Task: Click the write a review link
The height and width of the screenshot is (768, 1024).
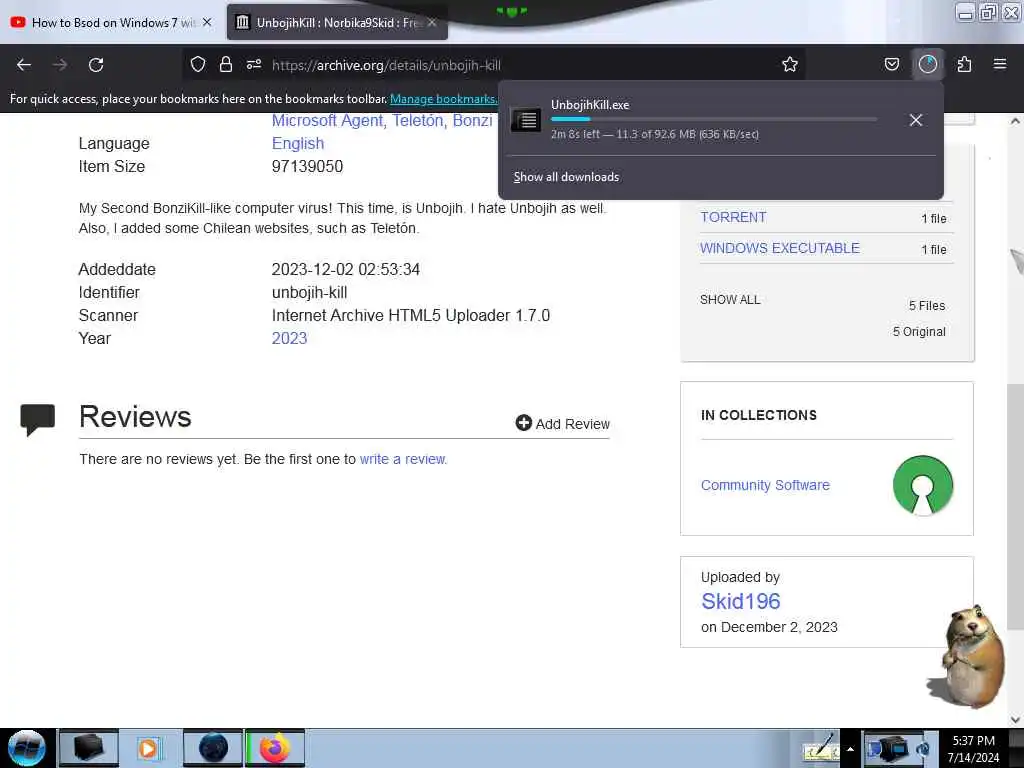Action: coord(402,459)
